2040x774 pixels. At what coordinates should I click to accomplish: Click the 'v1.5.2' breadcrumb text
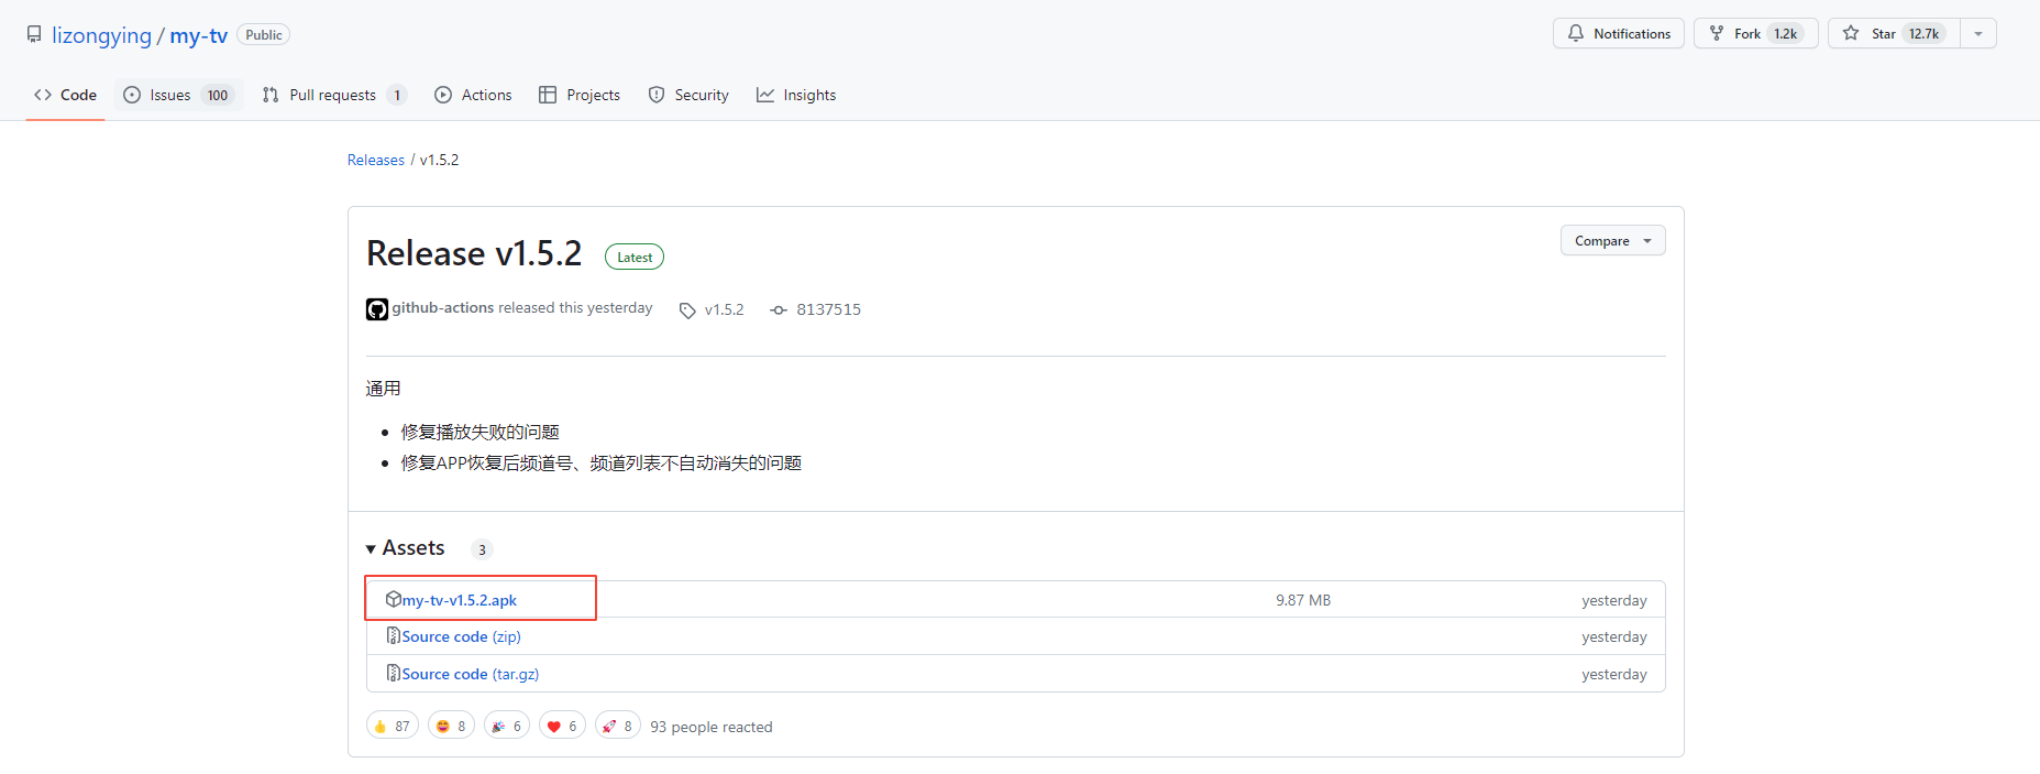click(439, 160)
